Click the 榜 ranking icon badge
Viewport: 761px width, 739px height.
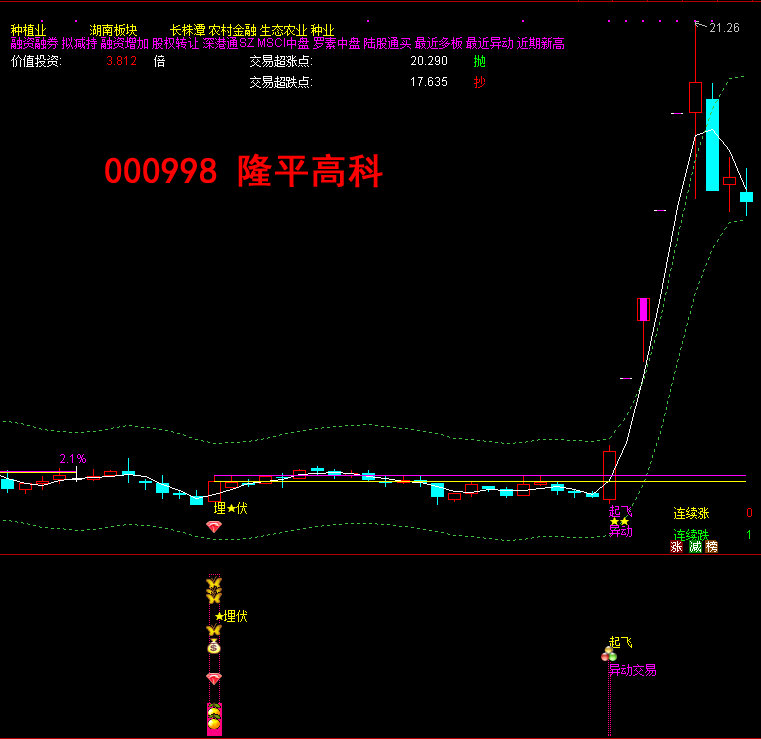(x=711, y=546)
